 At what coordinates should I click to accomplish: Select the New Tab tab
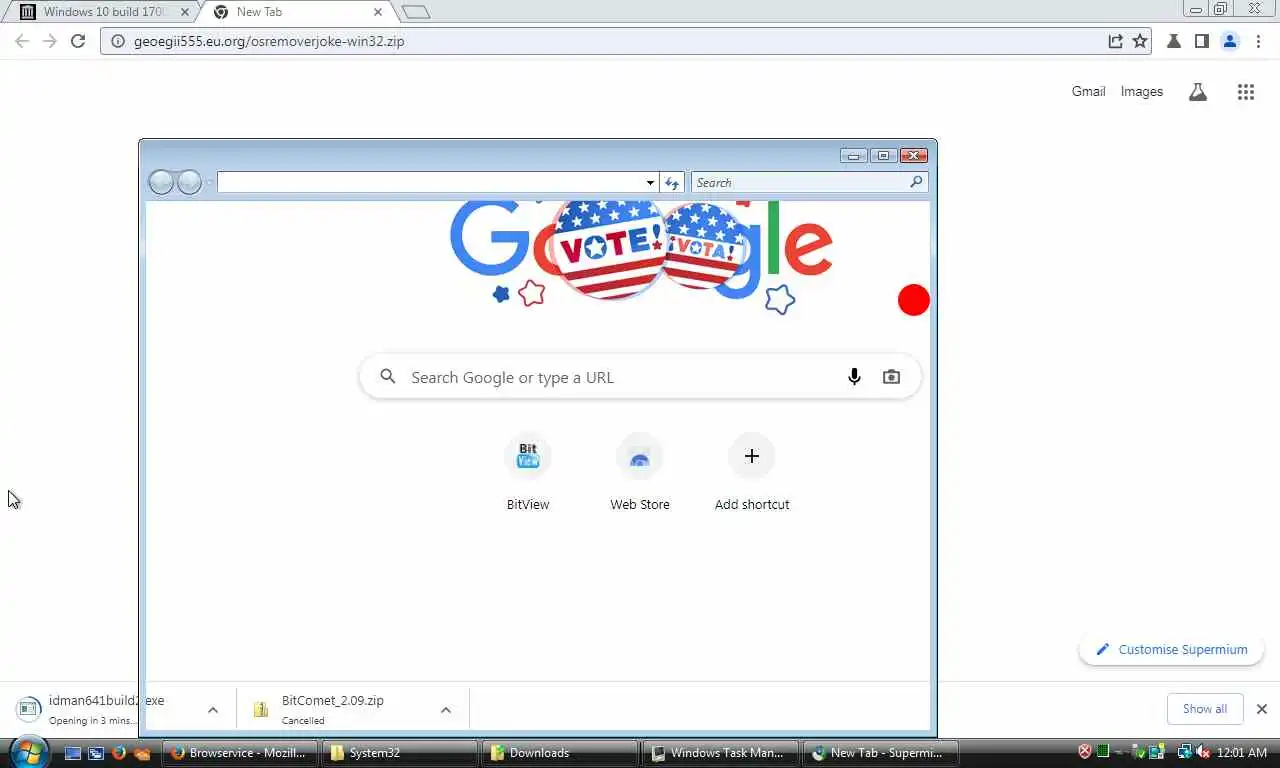[x=300, y=12]
